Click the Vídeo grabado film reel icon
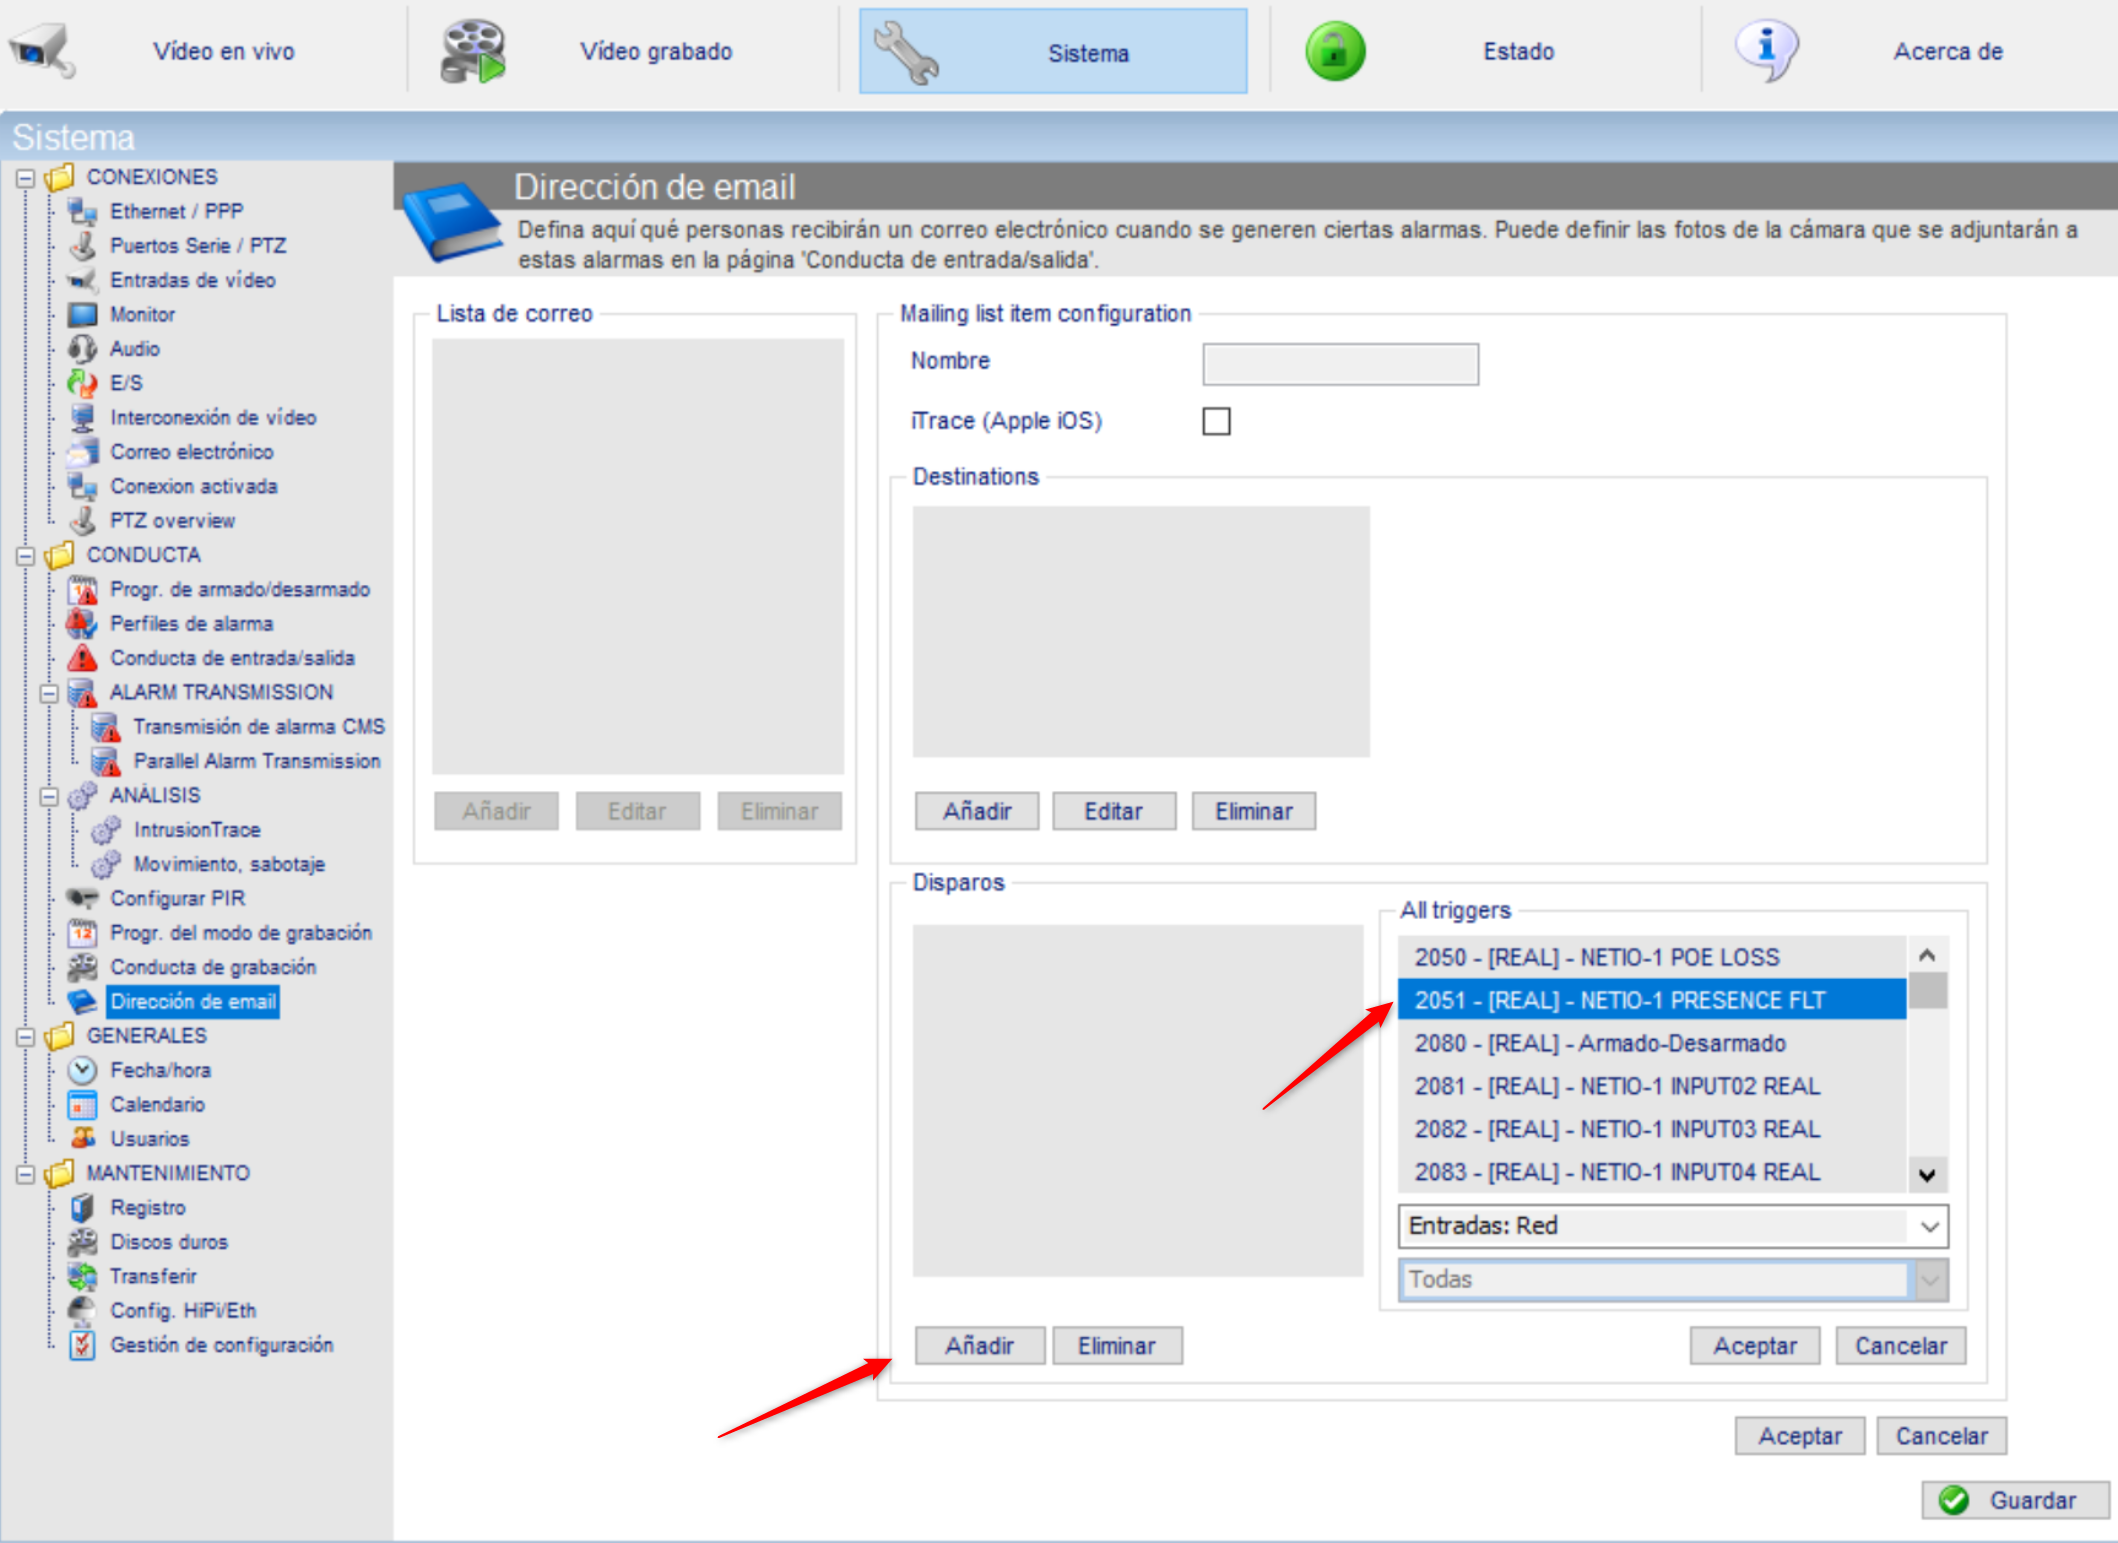 click(473, 51)
